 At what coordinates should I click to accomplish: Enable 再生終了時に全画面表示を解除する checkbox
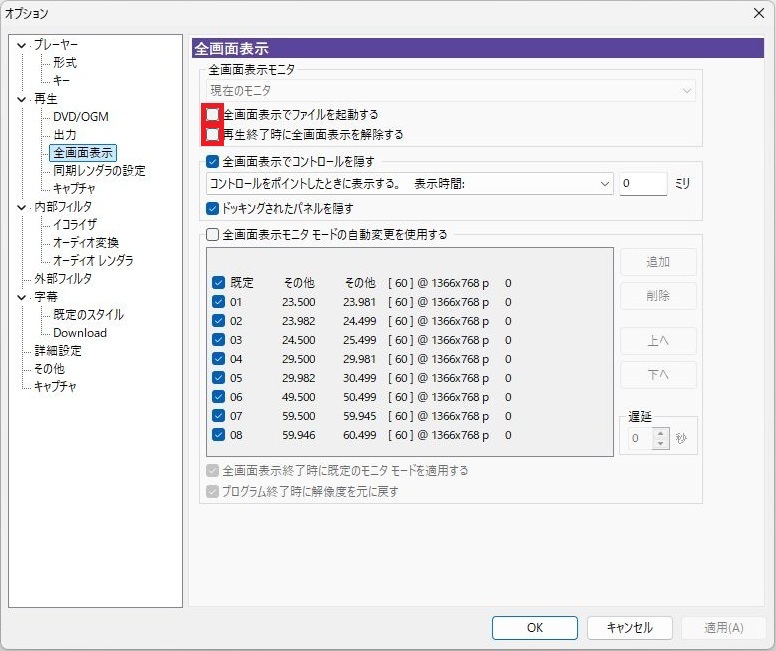pos(212,134)
